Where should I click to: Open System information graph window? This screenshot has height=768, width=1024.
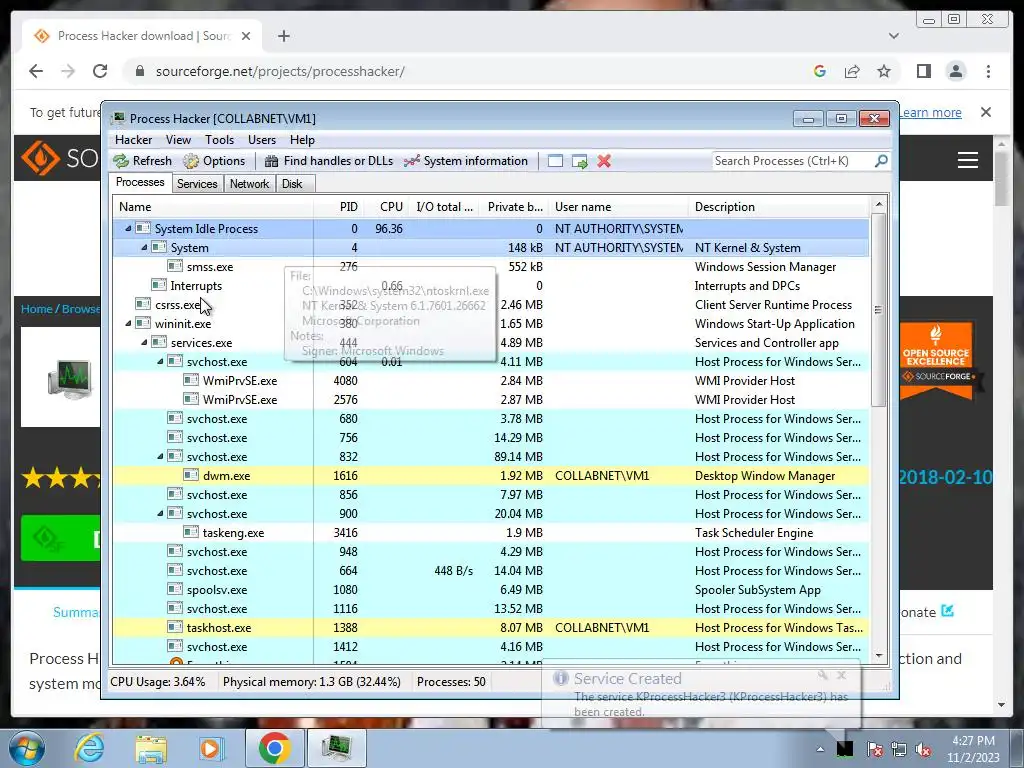[466, 161]
